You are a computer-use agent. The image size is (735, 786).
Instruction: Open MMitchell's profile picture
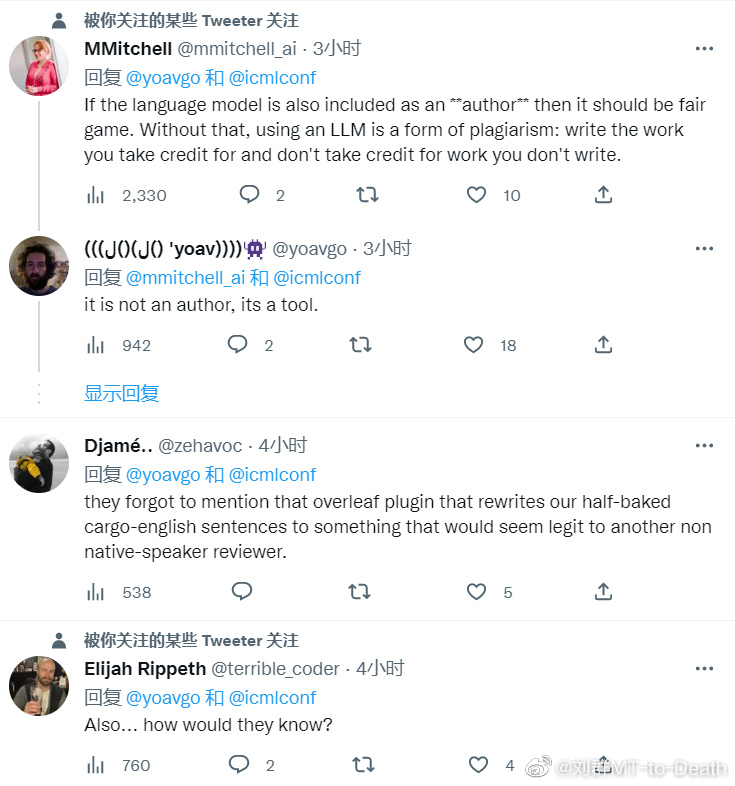pyautogui.click(x=39, y=66)
